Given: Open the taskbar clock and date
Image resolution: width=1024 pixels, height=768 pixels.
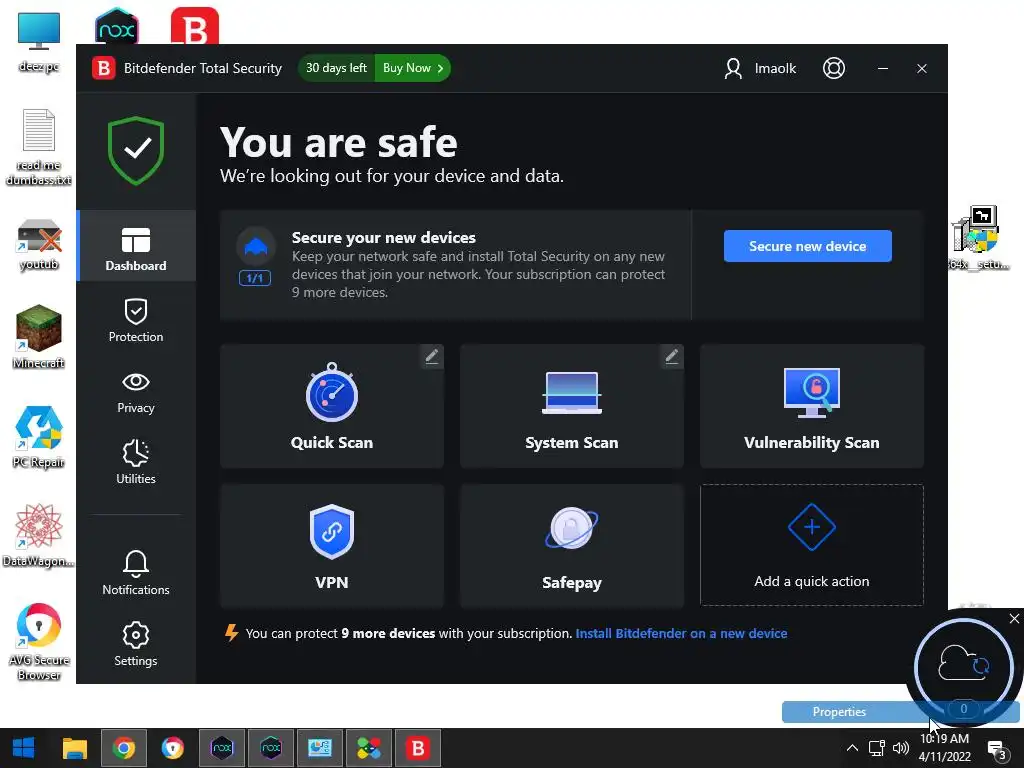Looking at the screenshot, I should (x=944, y=748).
